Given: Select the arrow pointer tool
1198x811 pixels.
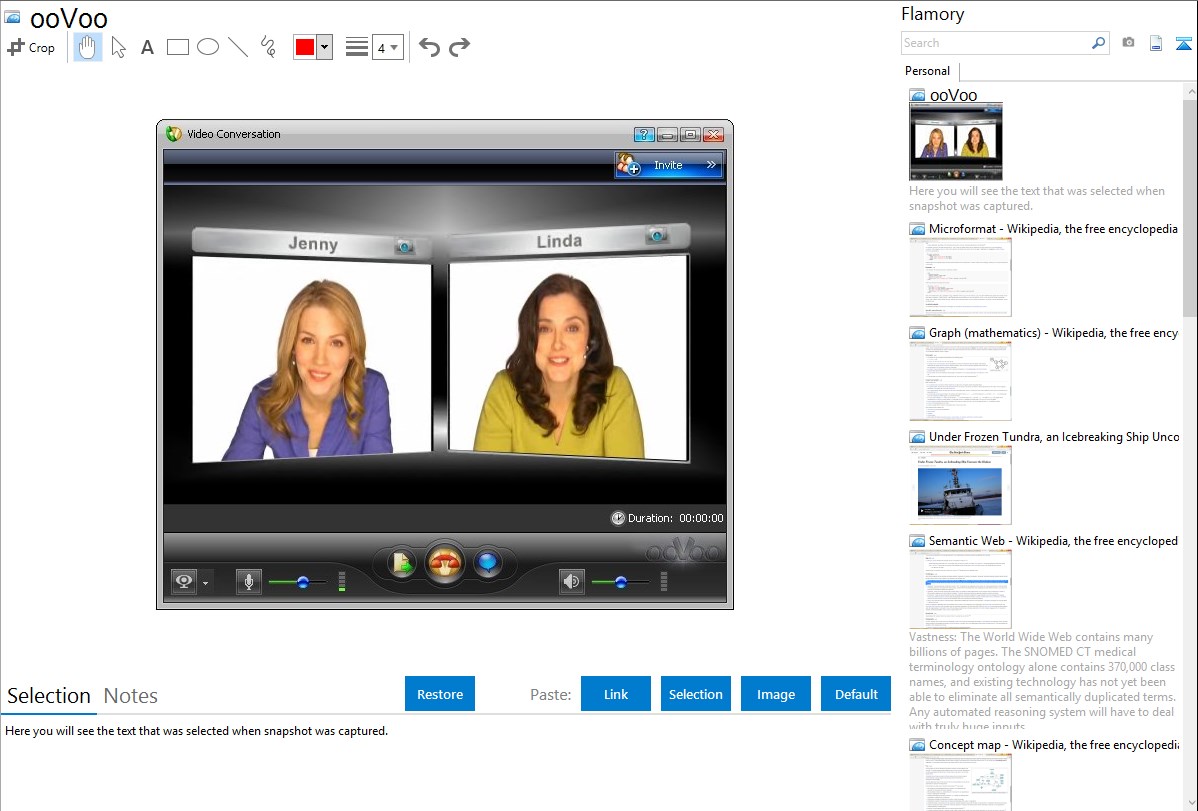Looking at the screenshot, I should (118, 47).
